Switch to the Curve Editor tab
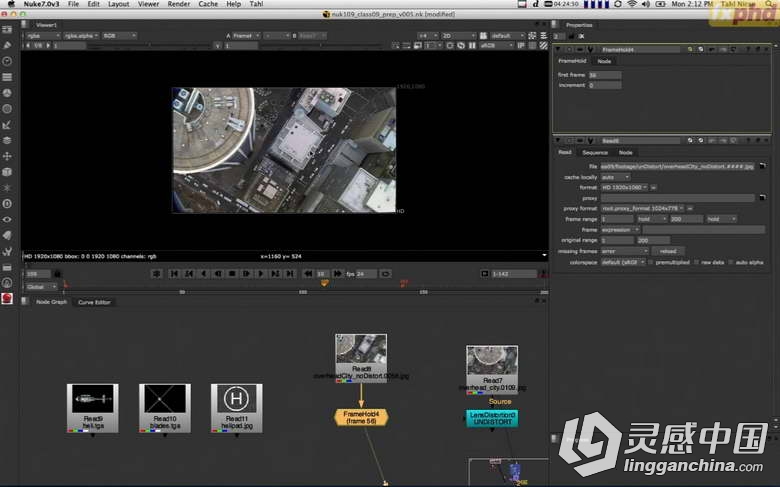 [x=94, y=302]
